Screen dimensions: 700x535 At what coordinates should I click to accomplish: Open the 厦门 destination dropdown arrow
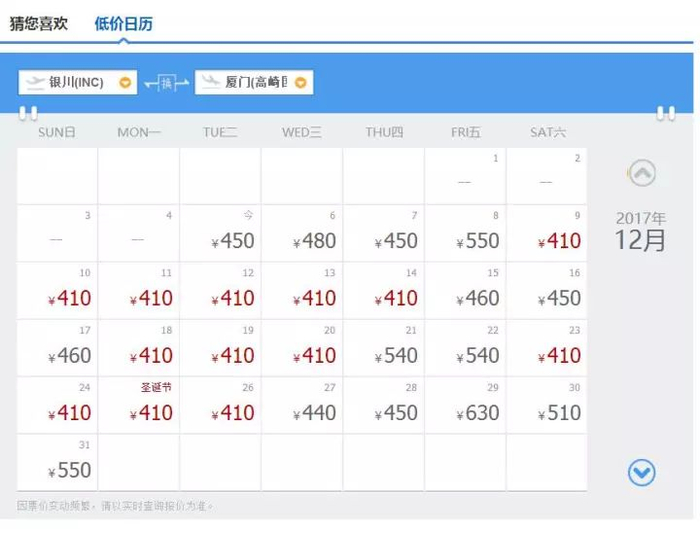coord(300,83)
